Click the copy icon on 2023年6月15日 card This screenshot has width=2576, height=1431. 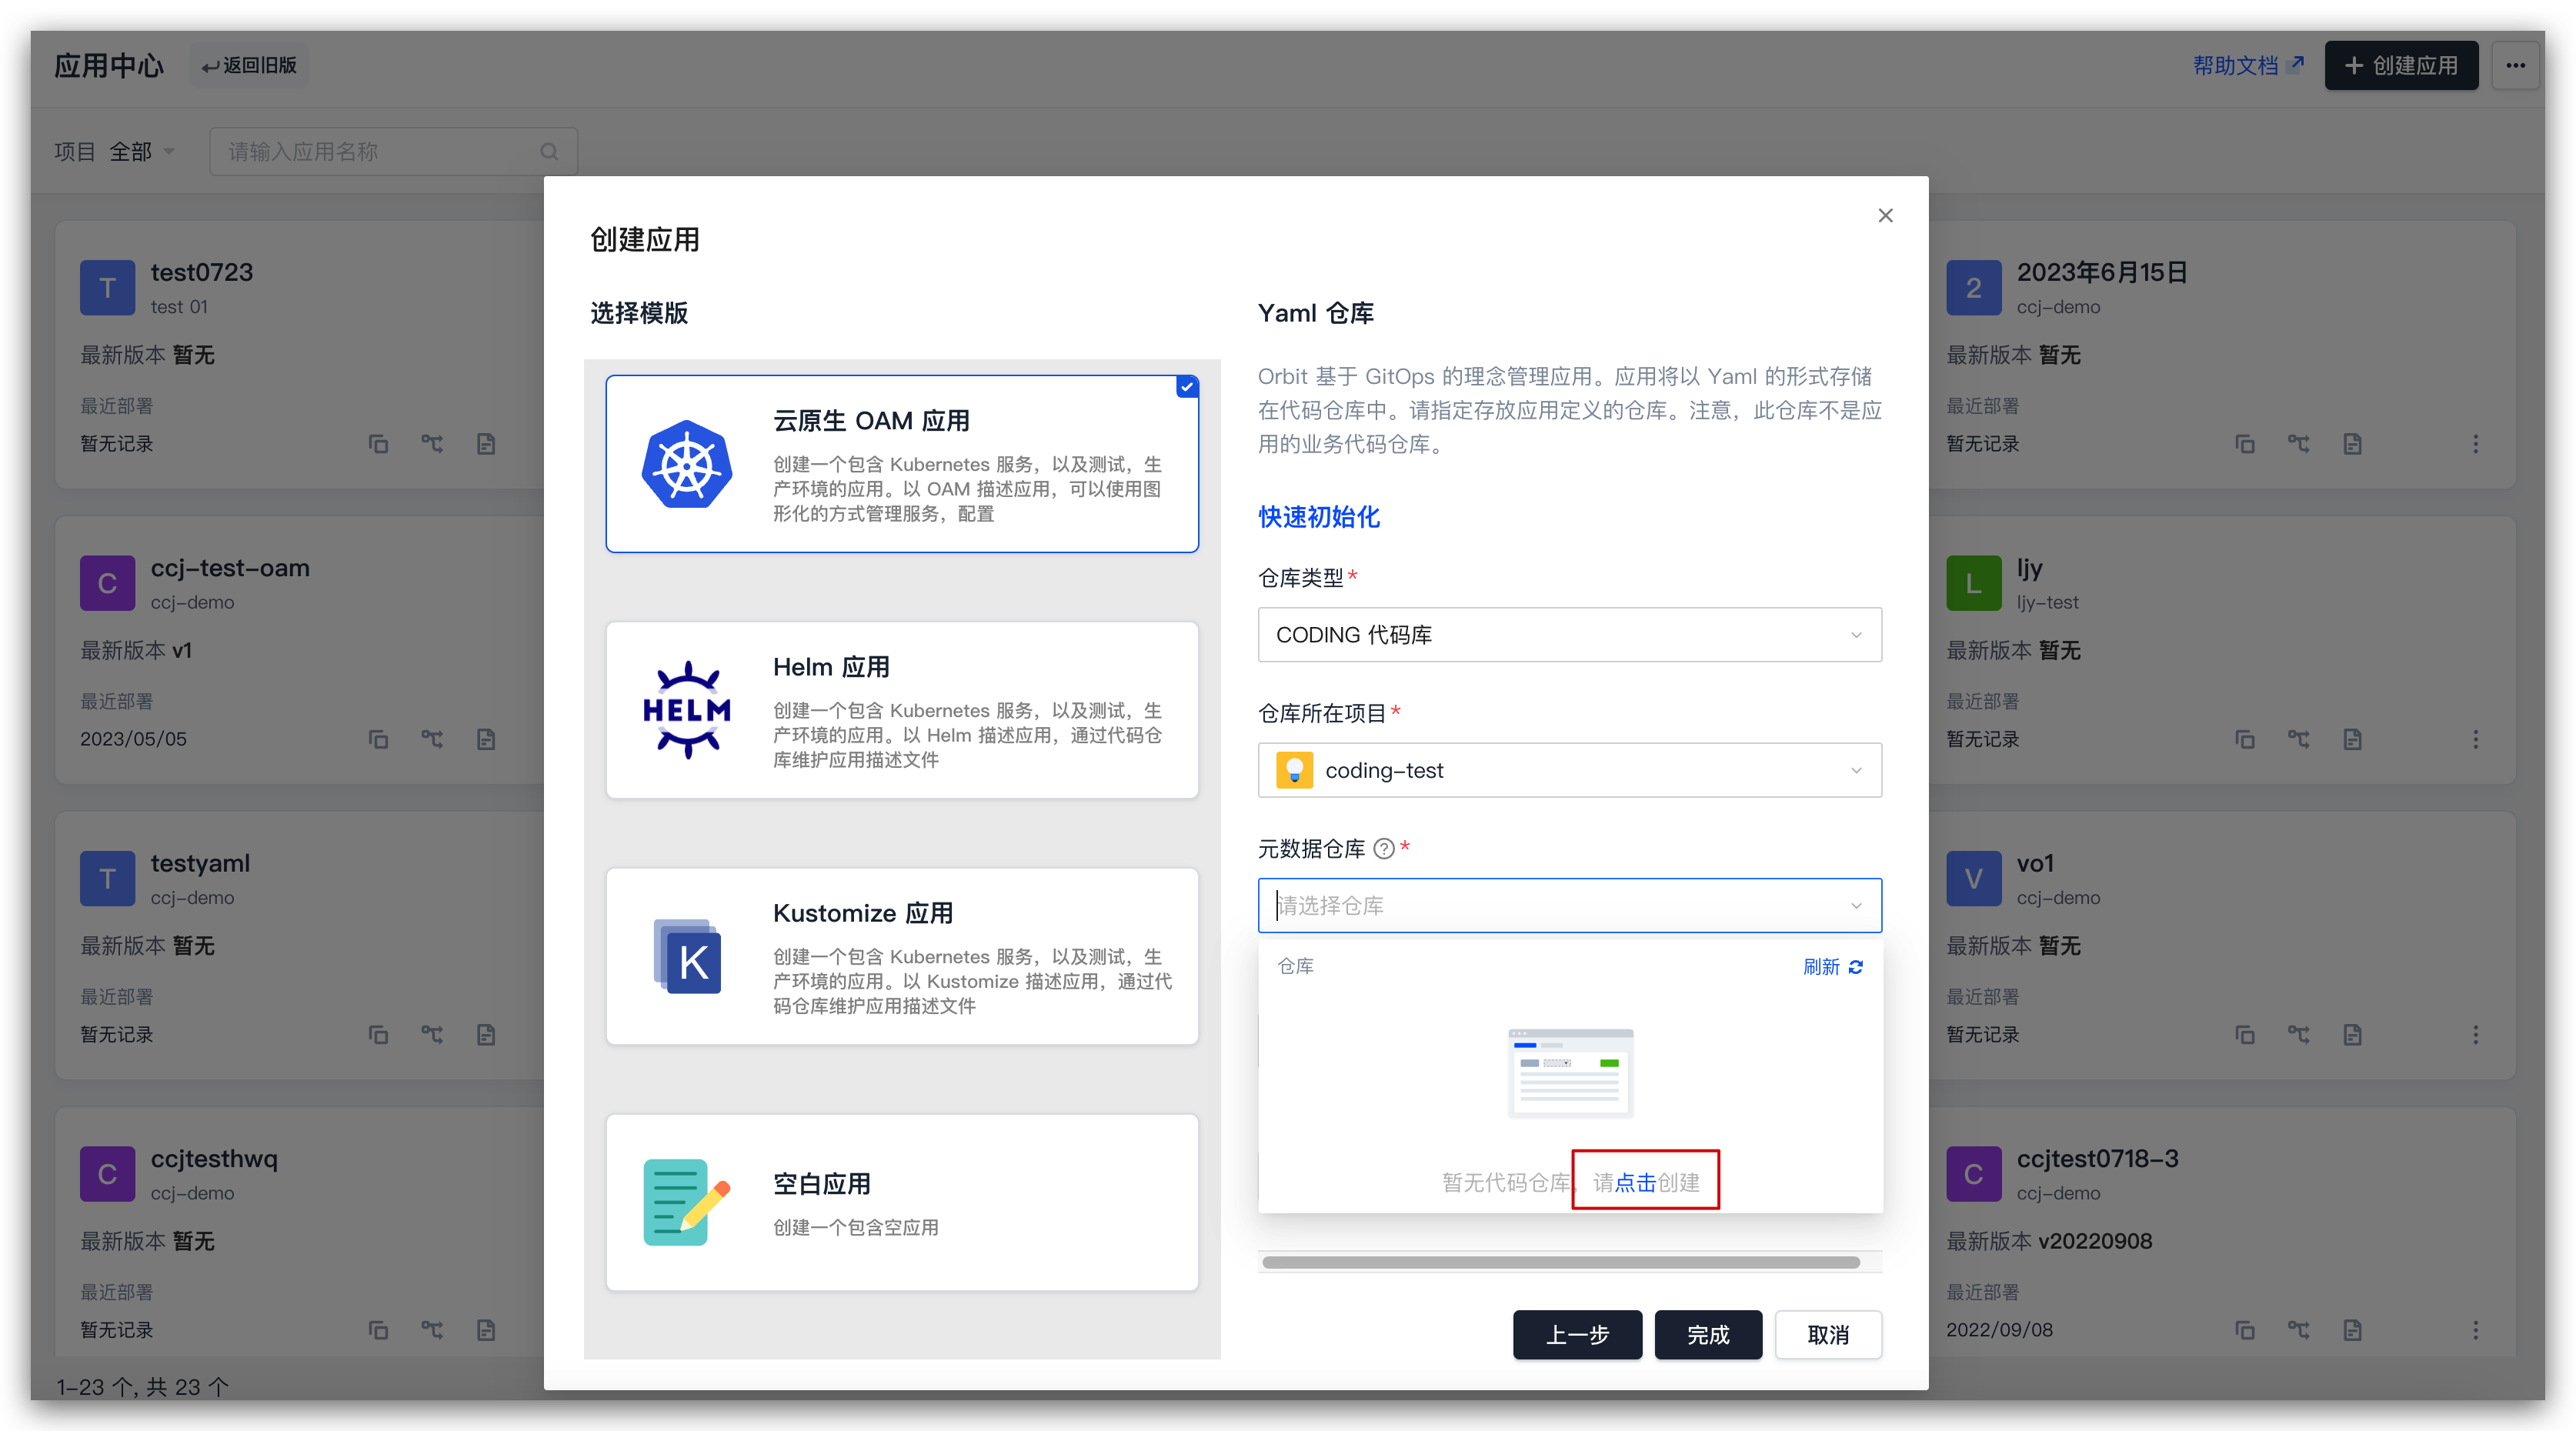2245,444
